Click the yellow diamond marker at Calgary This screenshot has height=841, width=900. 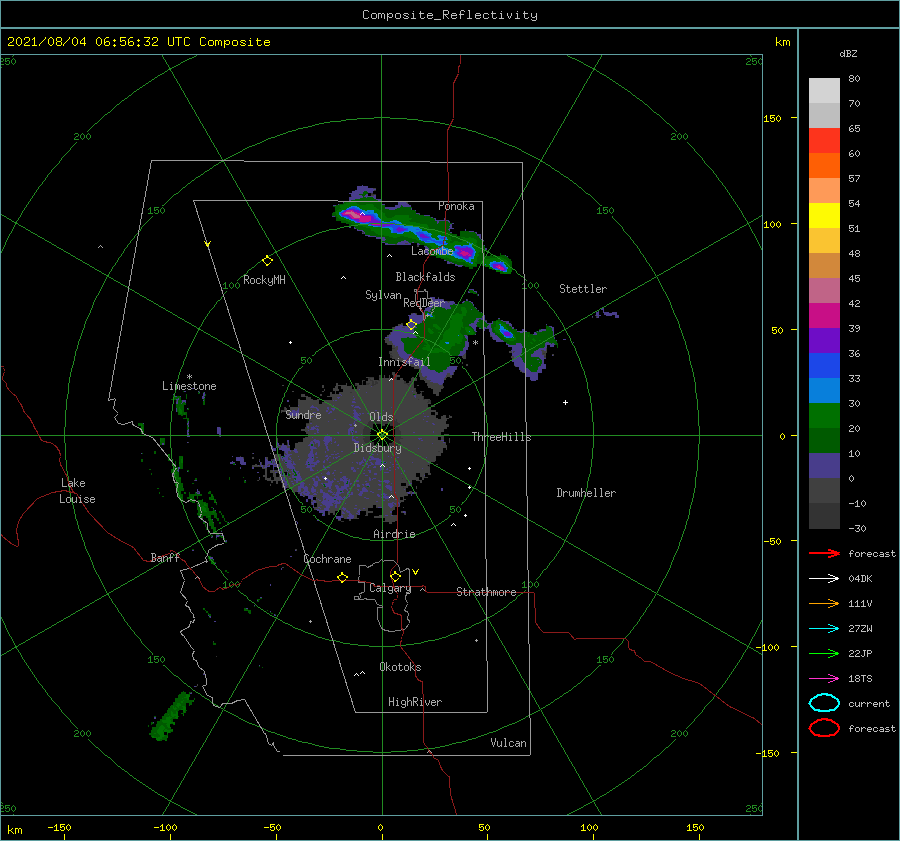click(x=395, y=576)
